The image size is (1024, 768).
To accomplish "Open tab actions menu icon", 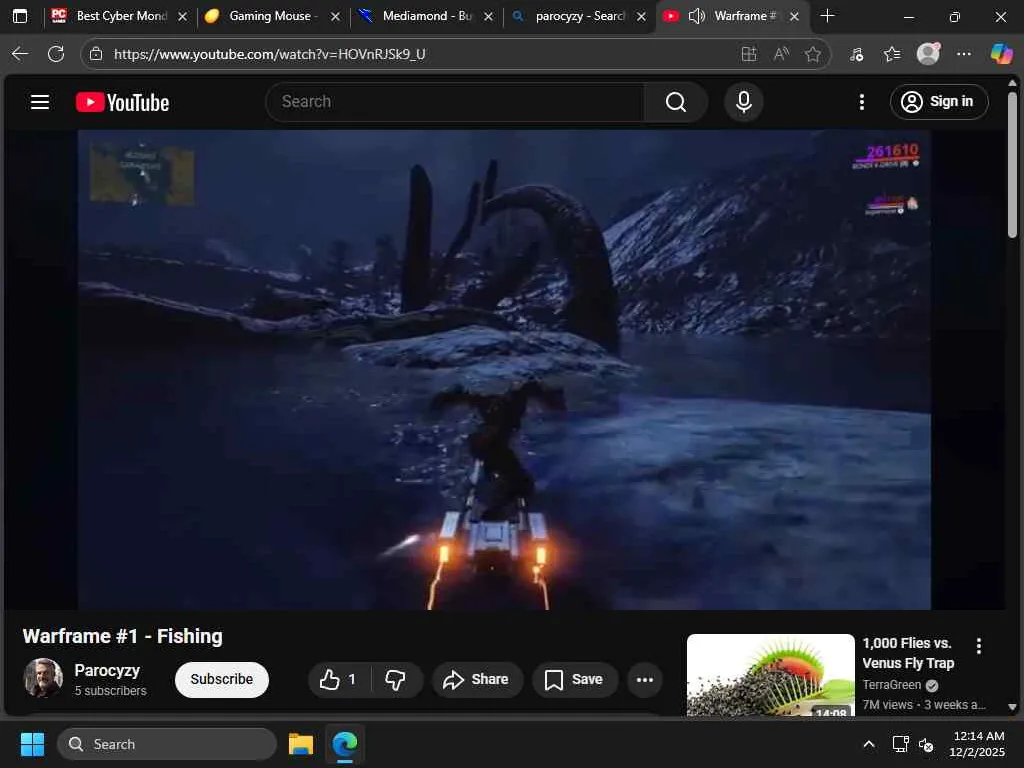I will 20,16.
